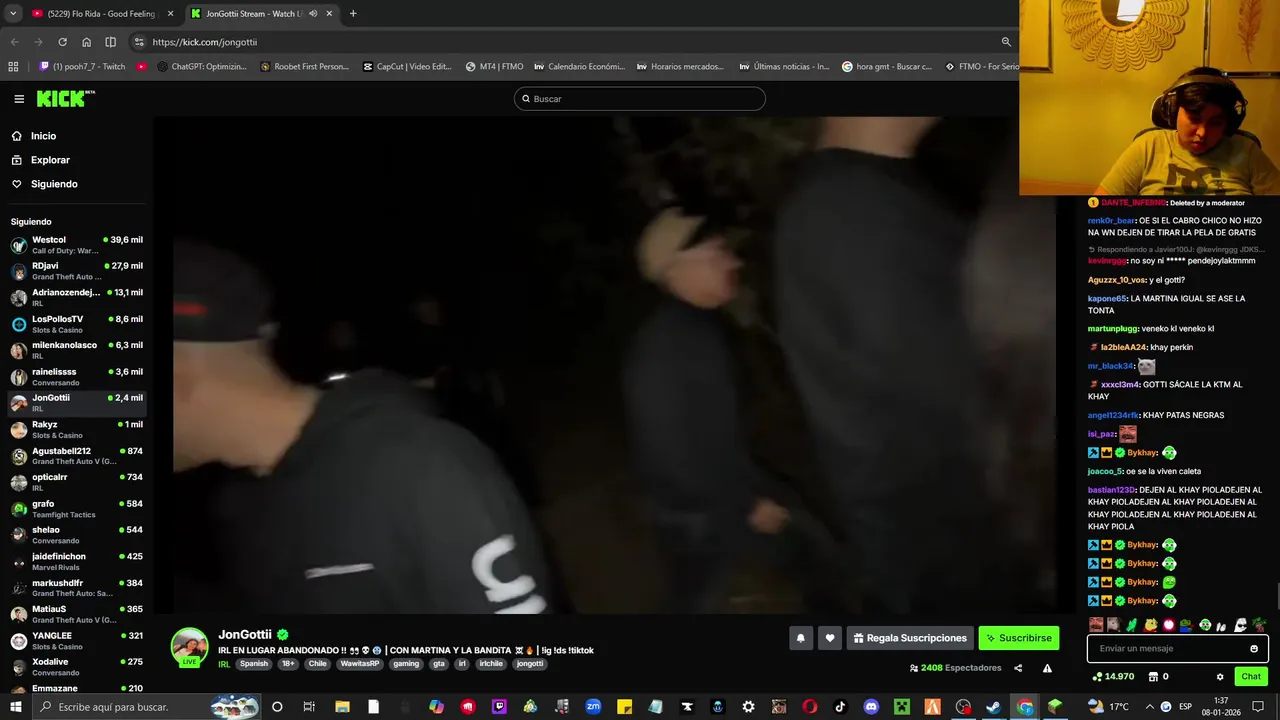The width and height of the screenshot is (1280, 720).
Task: Go to Inicio in the sidebar
Action: tap(43, 136)
